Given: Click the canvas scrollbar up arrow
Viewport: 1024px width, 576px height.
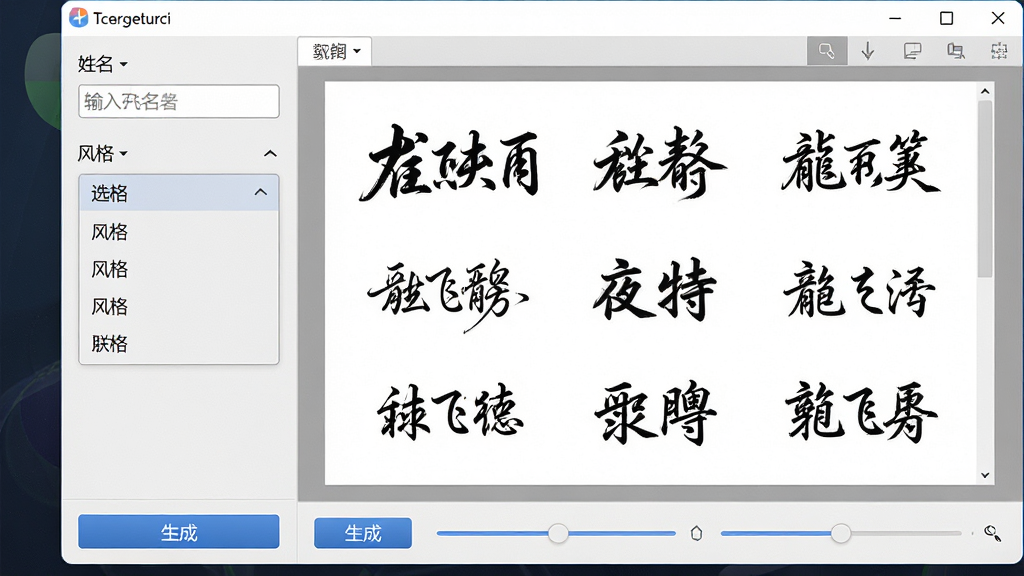Looking at the screenshot, I should 985,91.
